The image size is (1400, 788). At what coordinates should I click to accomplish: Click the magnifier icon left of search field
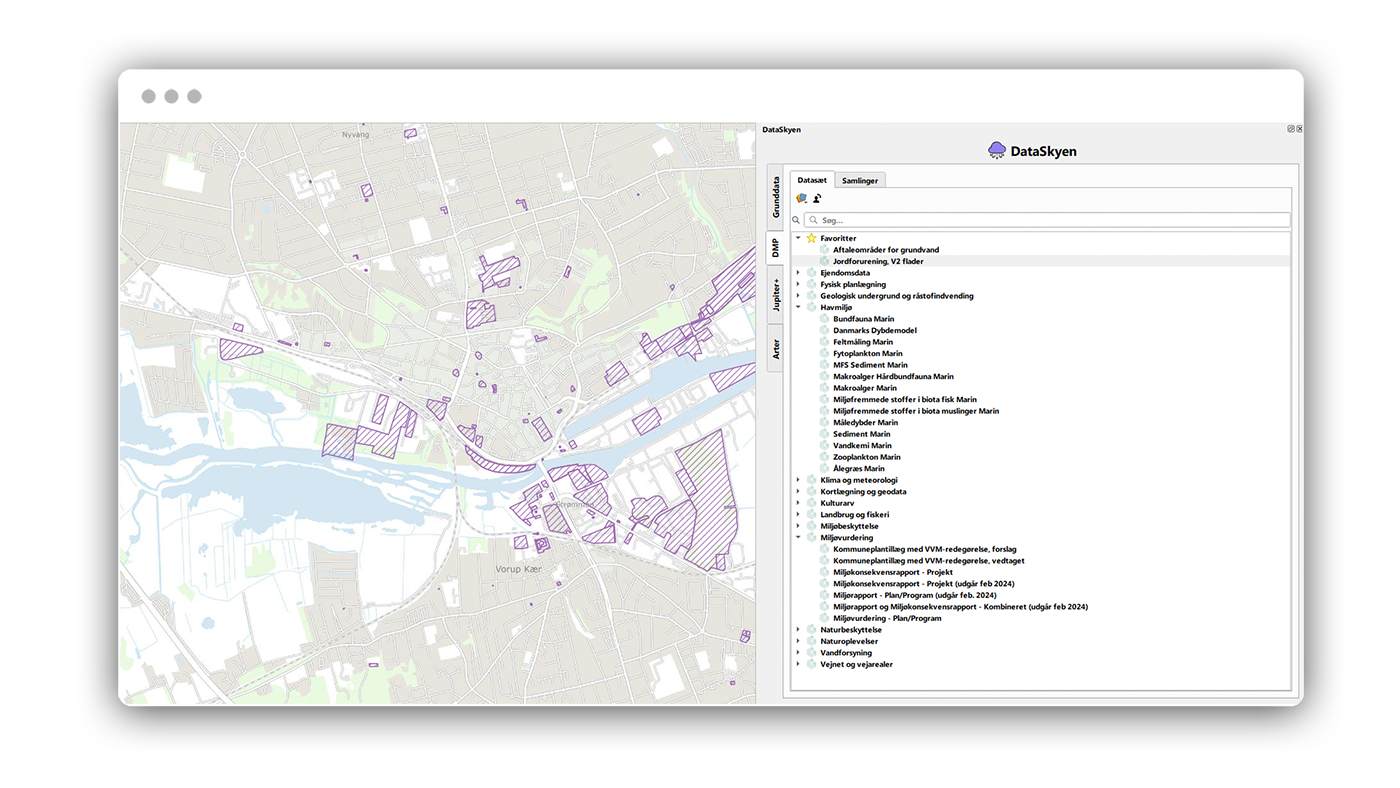coord(796,220)
